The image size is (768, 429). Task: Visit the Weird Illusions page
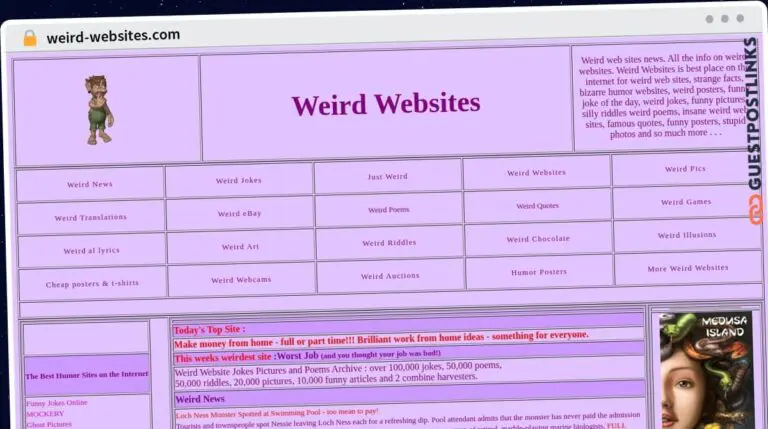click(687, 235)
